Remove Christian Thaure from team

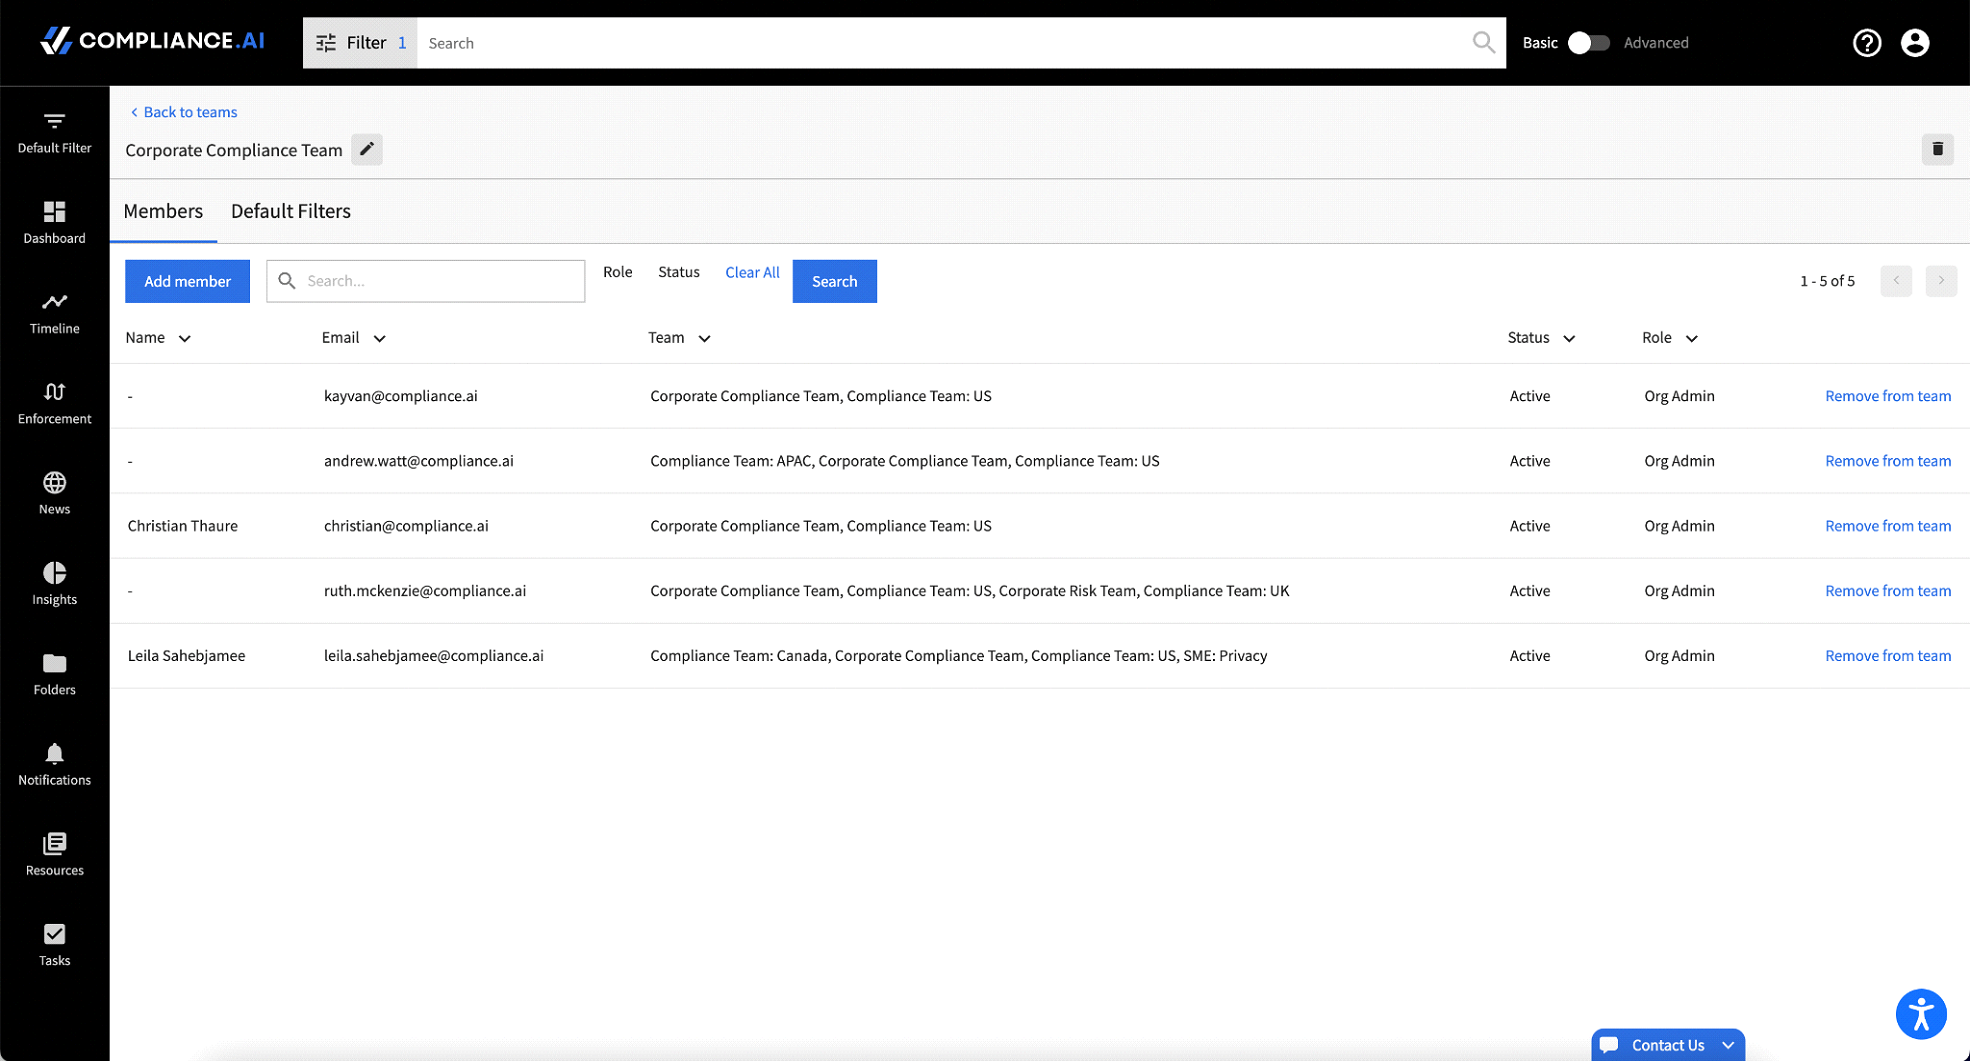(x=1887, y=525)
